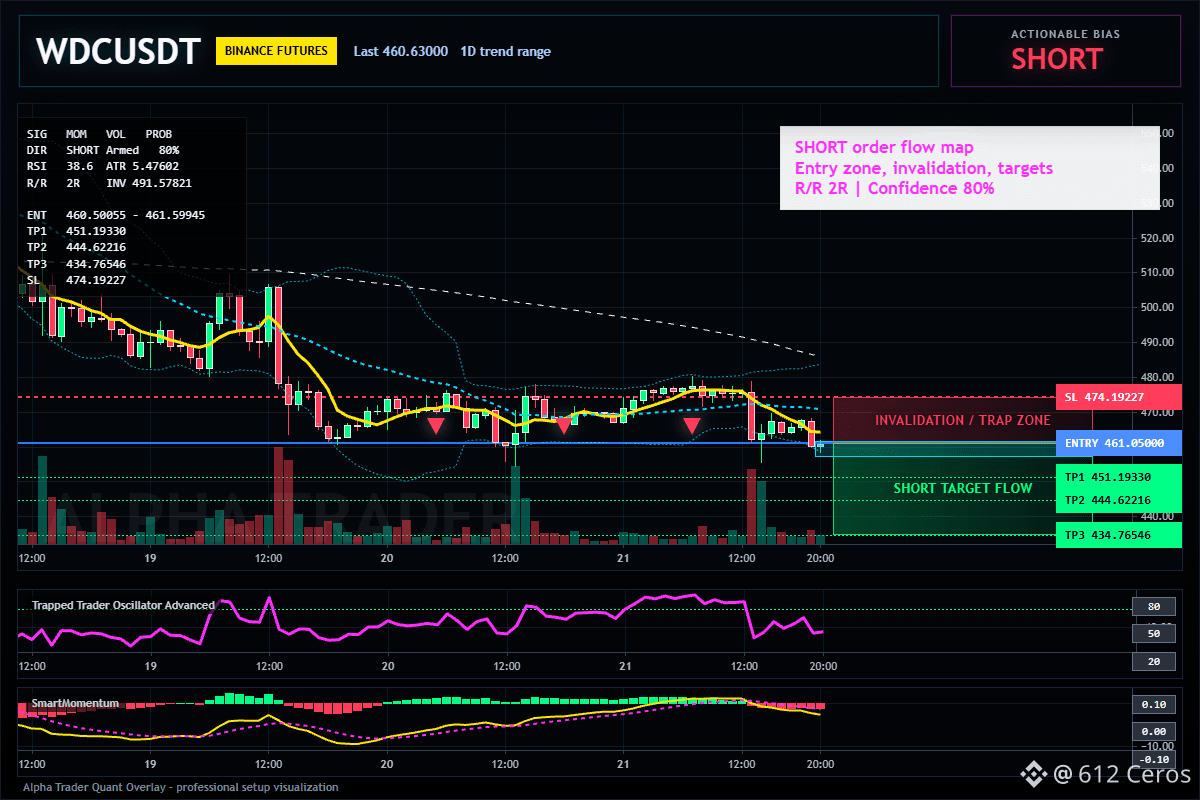Click the SmartMomentum 0.00 axis label

[x=1152, y=731]
